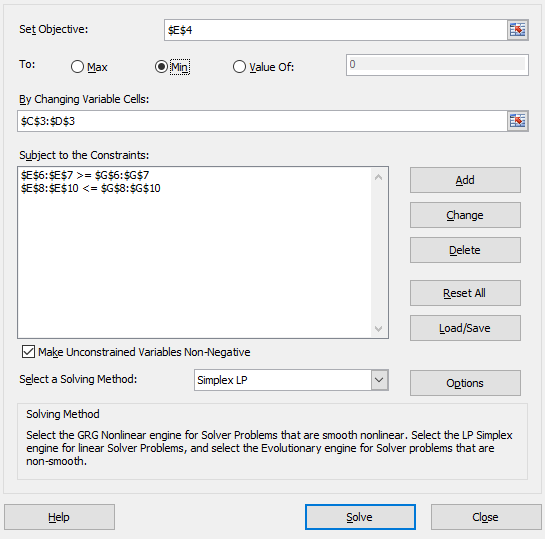This screenshot has height=539, width=545.
Task: Click the constraints list scroll down arrow
Action: (379, 328)
